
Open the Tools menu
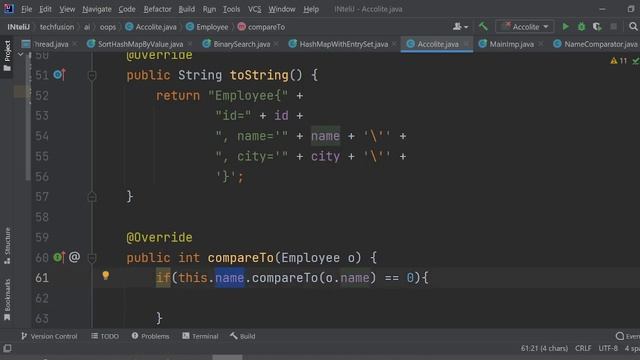pyautogui.click(x=231, y=9)
